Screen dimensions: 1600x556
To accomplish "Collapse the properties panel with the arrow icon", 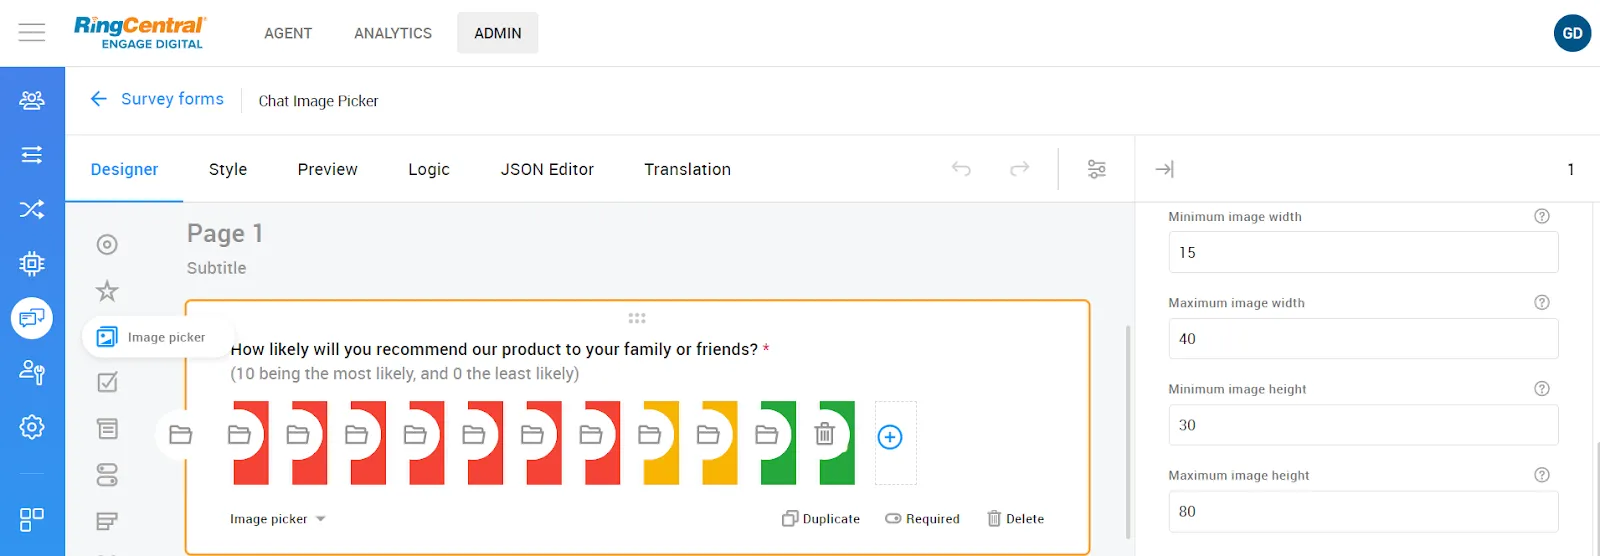I will pos(1164,169).
